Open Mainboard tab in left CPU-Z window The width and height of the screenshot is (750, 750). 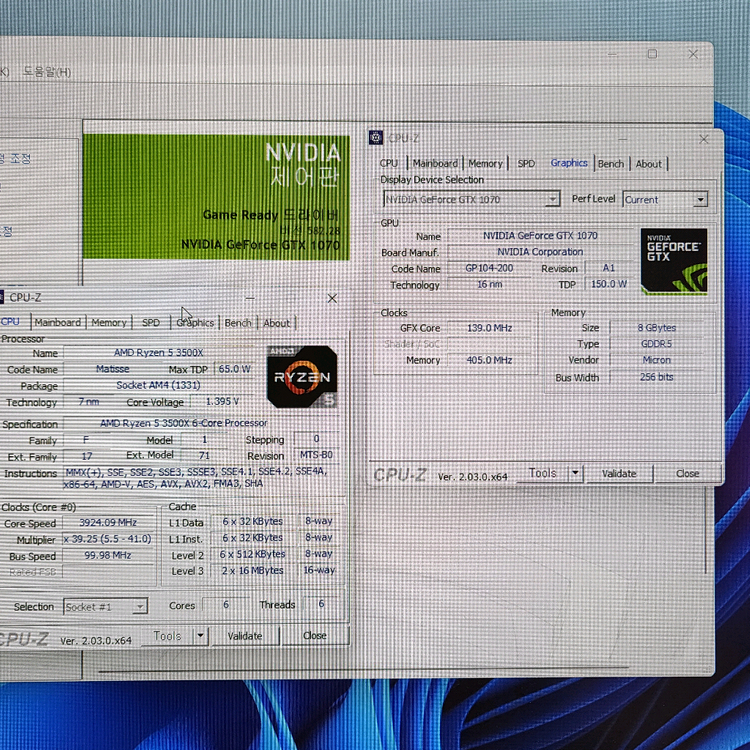click(58, 322)
